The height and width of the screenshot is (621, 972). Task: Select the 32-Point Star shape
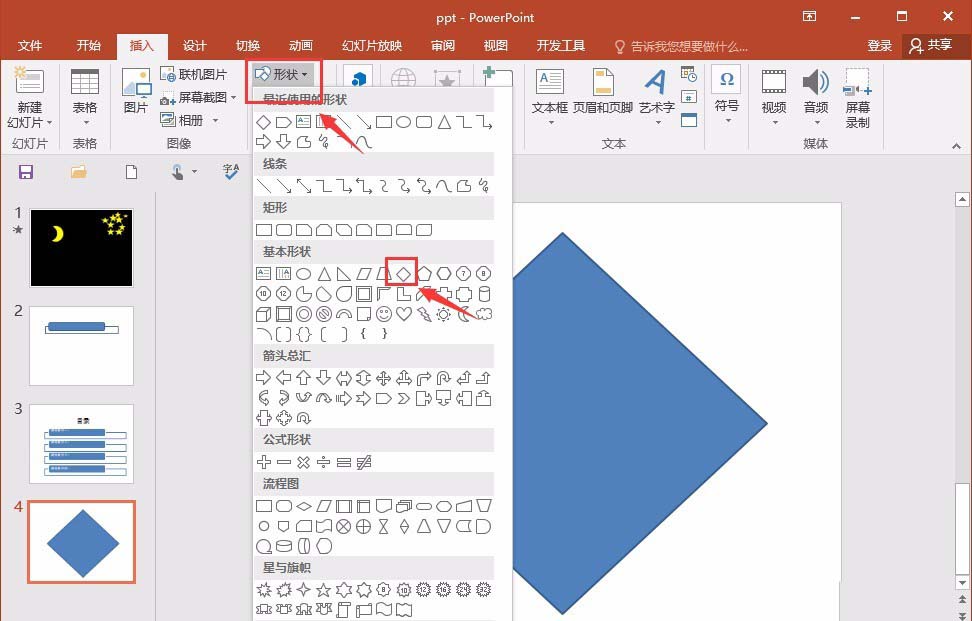click(484, 589)
